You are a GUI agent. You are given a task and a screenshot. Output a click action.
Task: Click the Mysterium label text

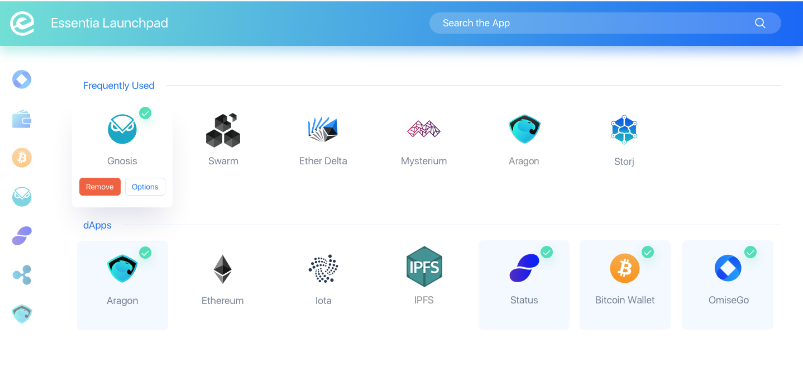424,161
